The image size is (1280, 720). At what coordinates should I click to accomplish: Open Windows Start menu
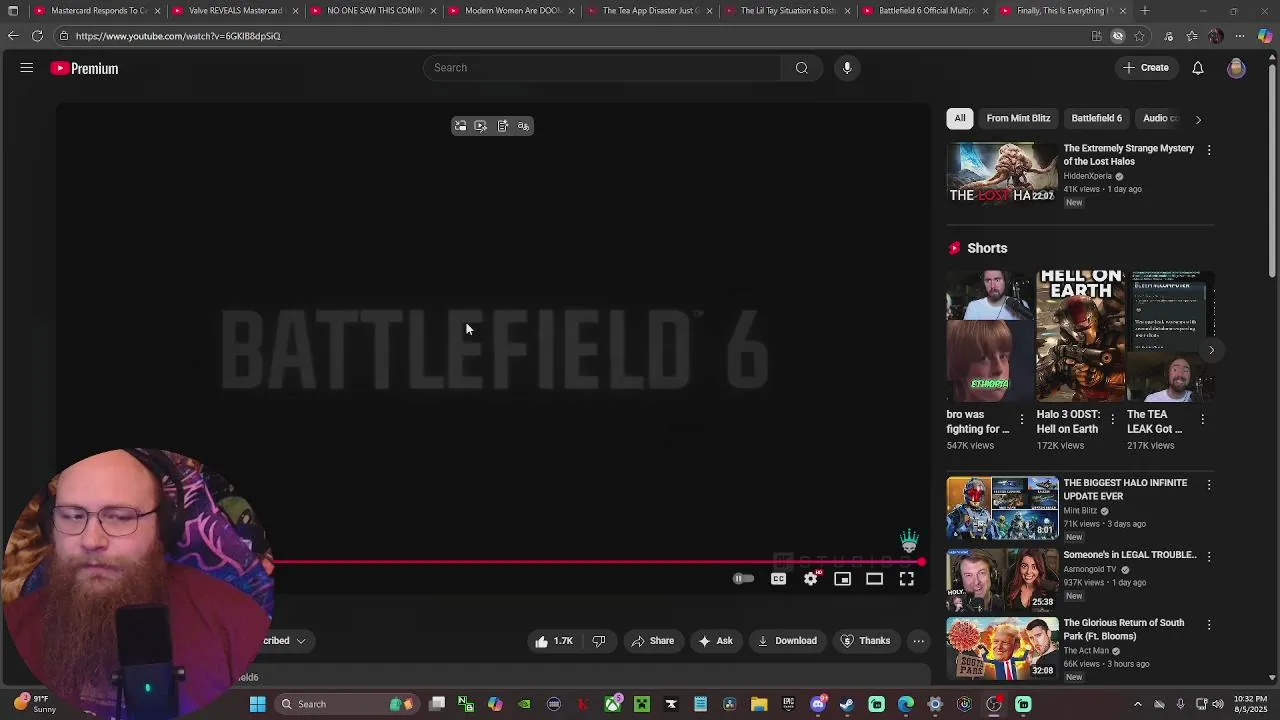[x=257, y=704]
